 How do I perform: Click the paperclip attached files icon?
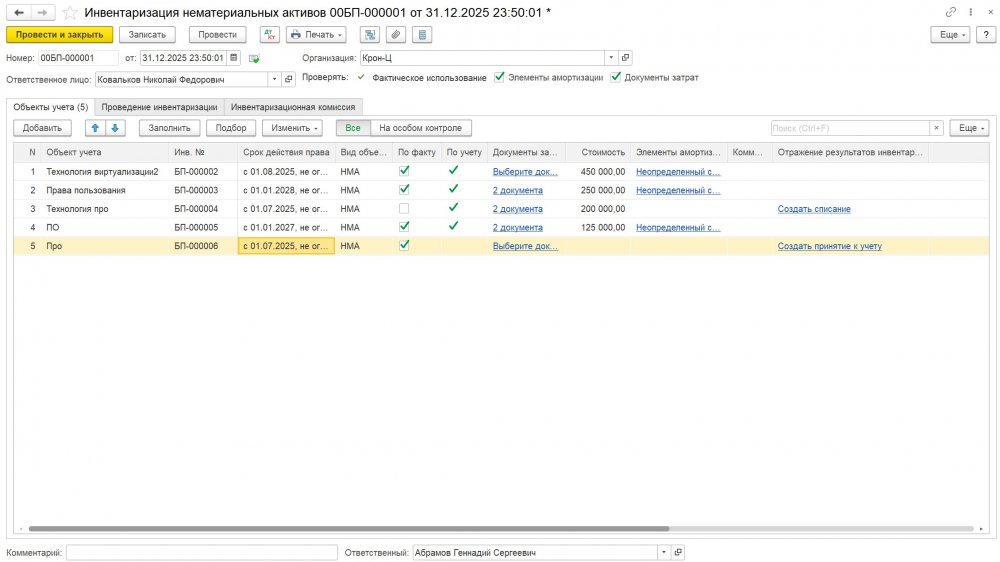(x=396, y=34)
